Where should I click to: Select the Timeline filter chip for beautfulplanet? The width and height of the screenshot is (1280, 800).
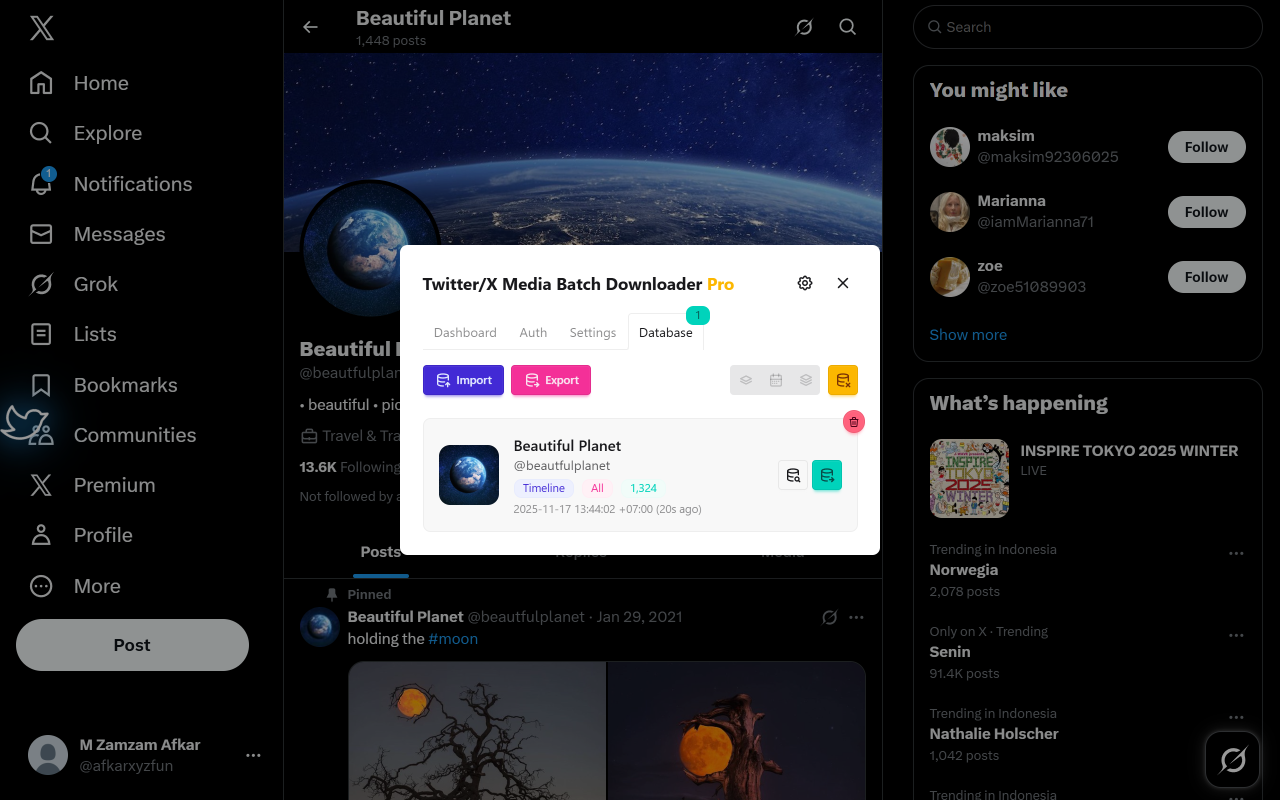click(x=544, y=488)
